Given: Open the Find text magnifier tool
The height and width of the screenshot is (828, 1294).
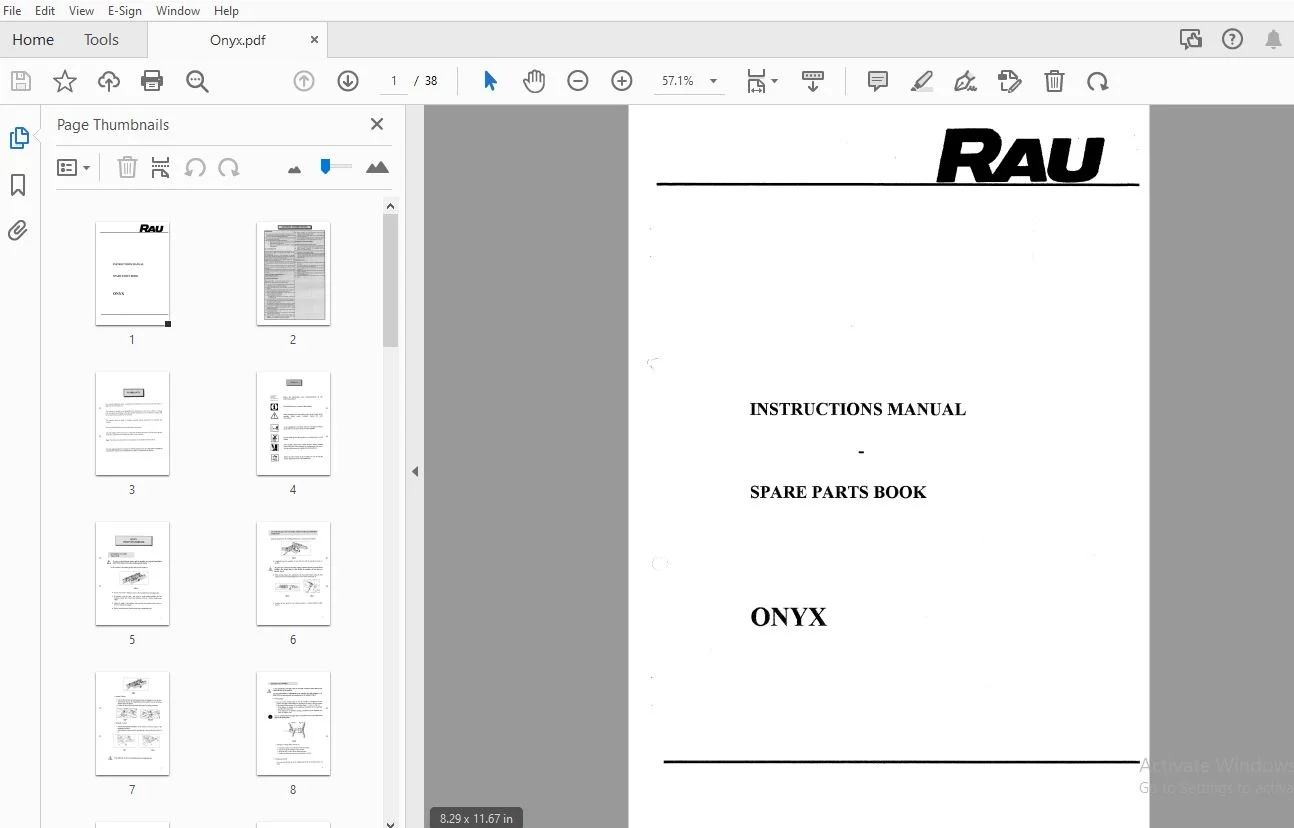Looking at the screenshot, I should 197,81.
